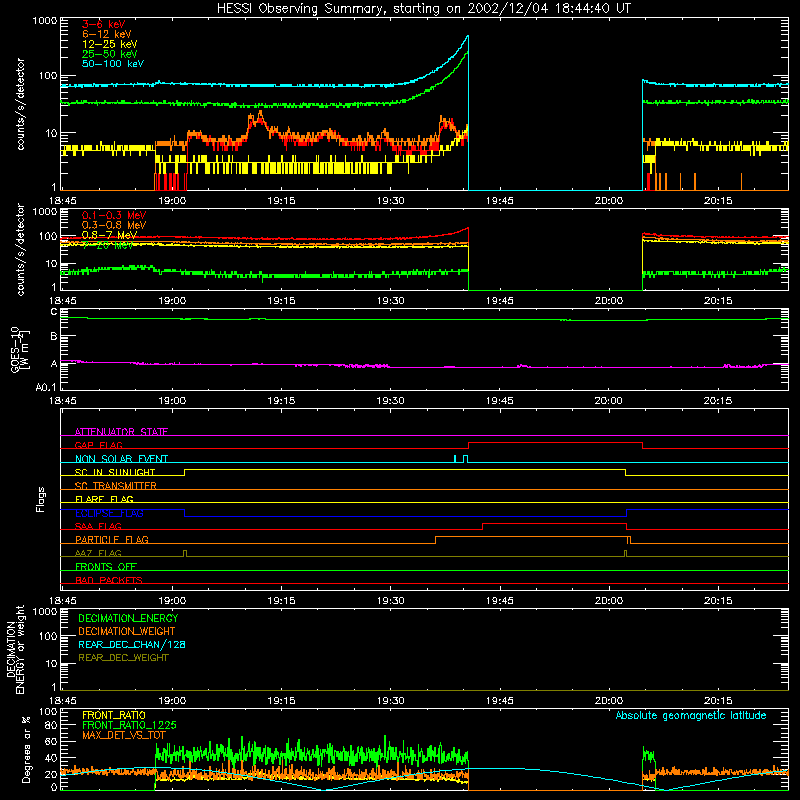
Task: Select the 1000 tick label on the keV panel
Action: coord(45,21)
